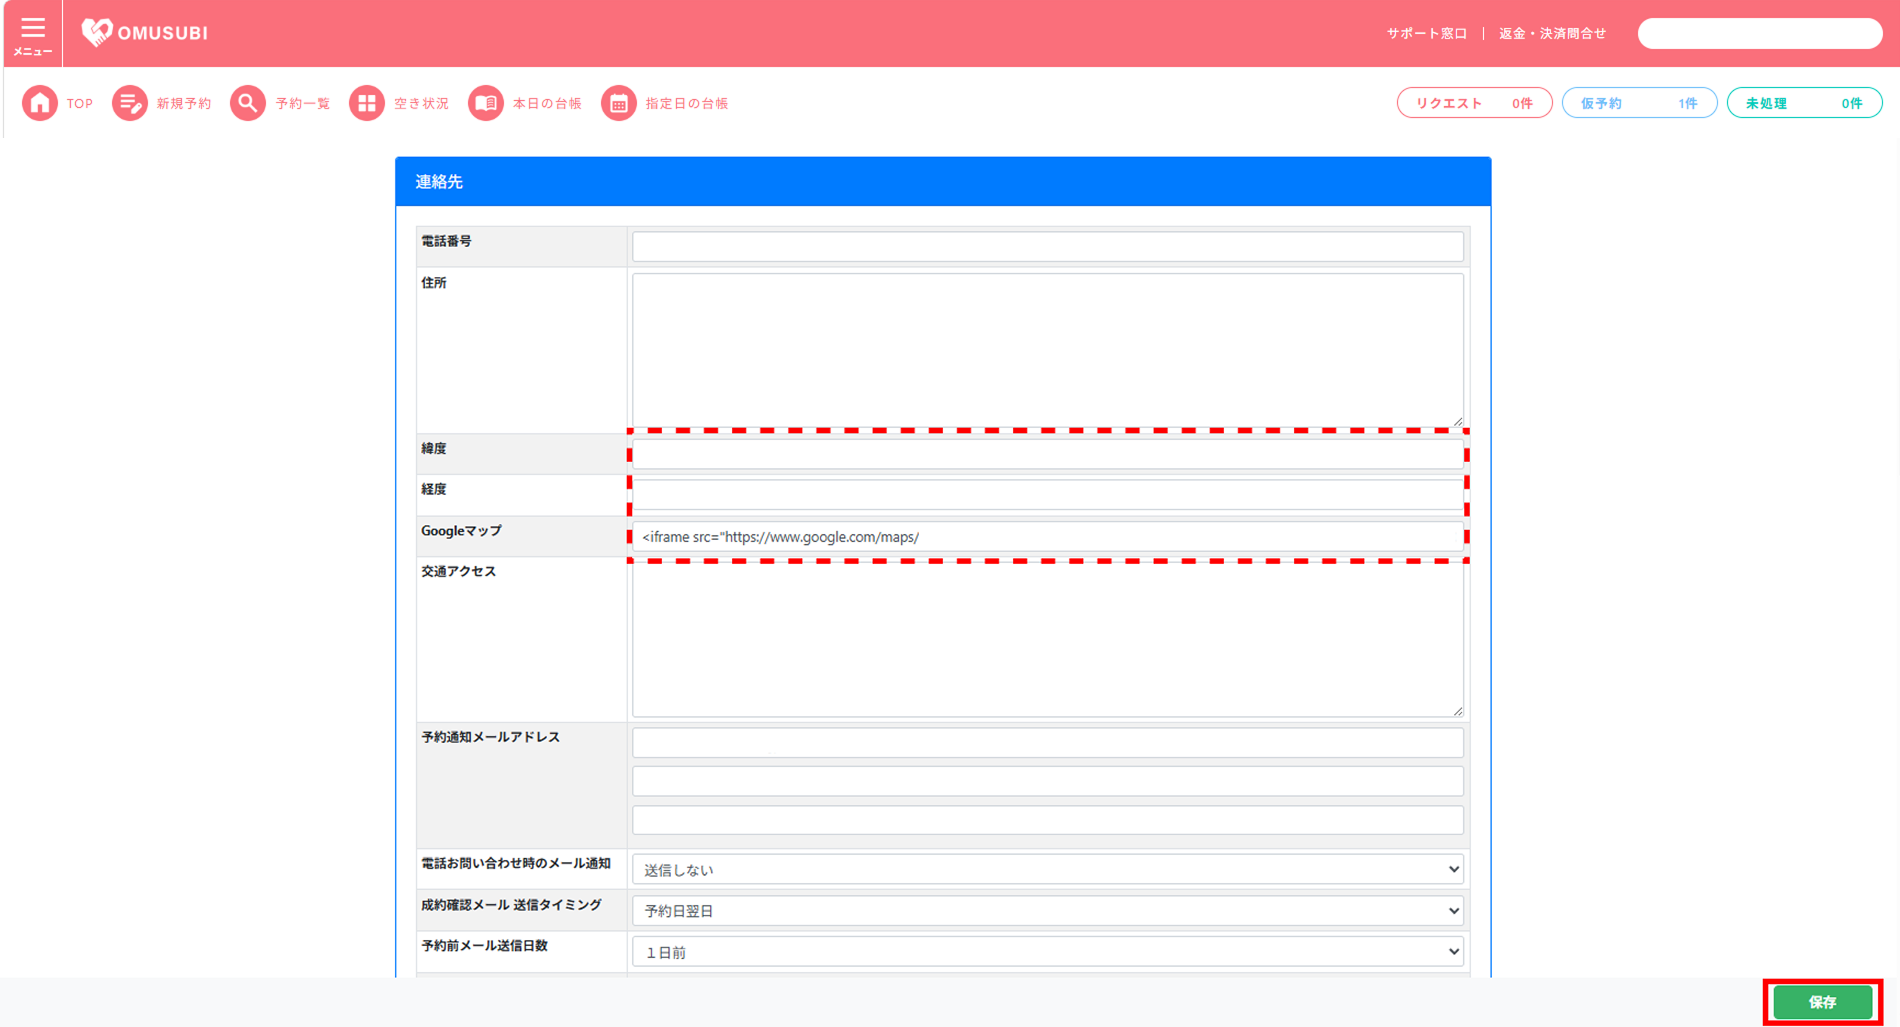Open 予約一覧 magnifier icon
This screenshot has width=1900, height=1027.
248,103
